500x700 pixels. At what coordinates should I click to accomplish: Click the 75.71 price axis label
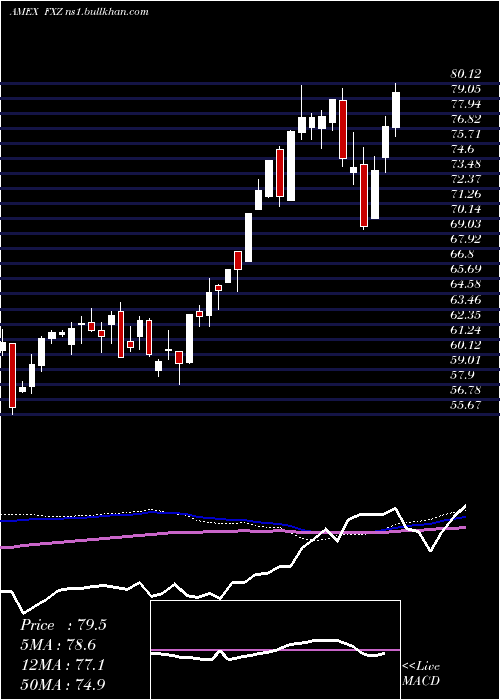466,134
